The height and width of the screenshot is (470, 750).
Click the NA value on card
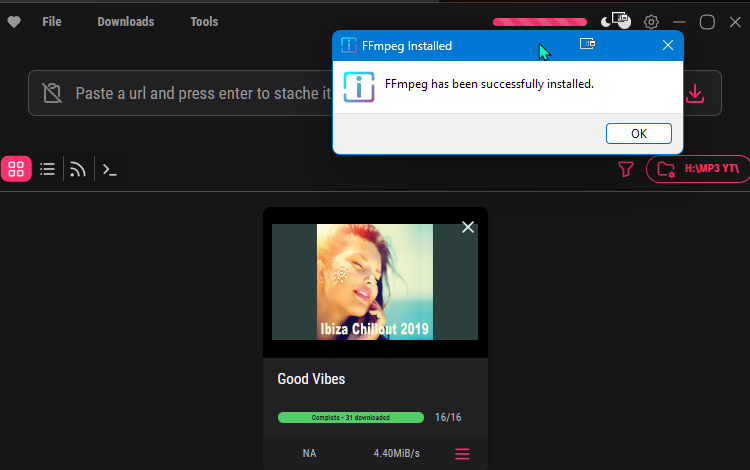point(309,453)
